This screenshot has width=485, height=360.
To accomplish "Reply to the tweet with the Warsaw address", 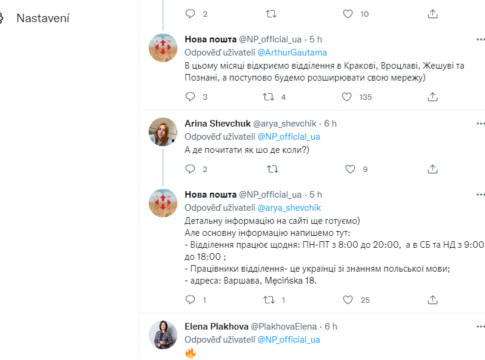I will pyautogui.click(x=190, y=300).
